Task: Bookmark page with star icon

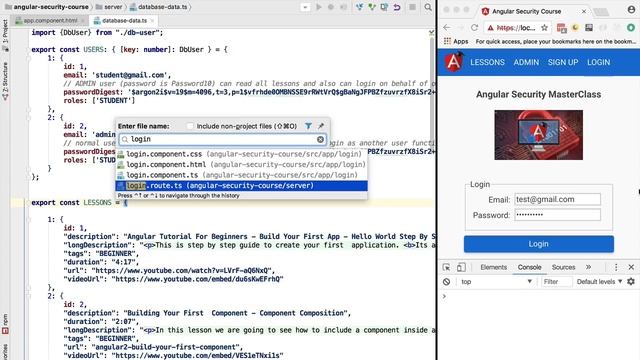Action: 544,27
